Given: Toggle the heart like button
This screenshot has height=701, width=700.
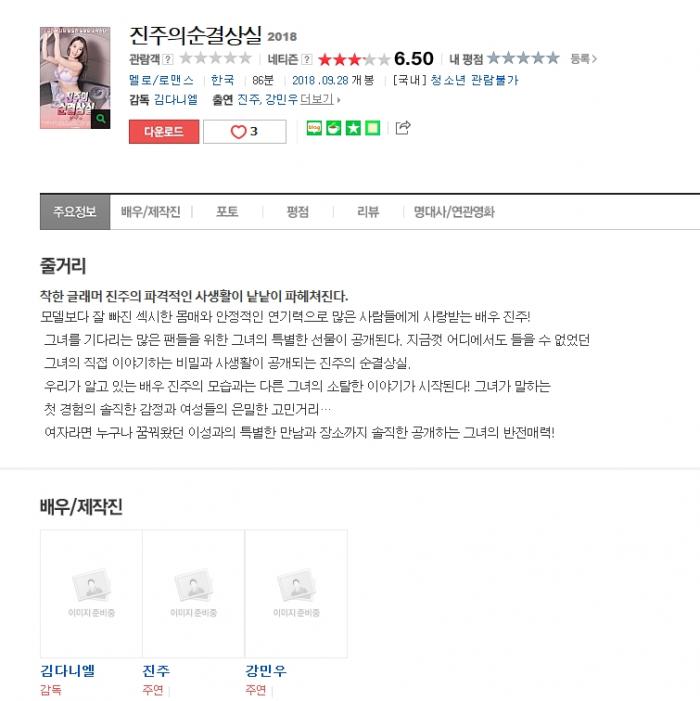Looking at the screenshot, I should [x=245, y=131].
